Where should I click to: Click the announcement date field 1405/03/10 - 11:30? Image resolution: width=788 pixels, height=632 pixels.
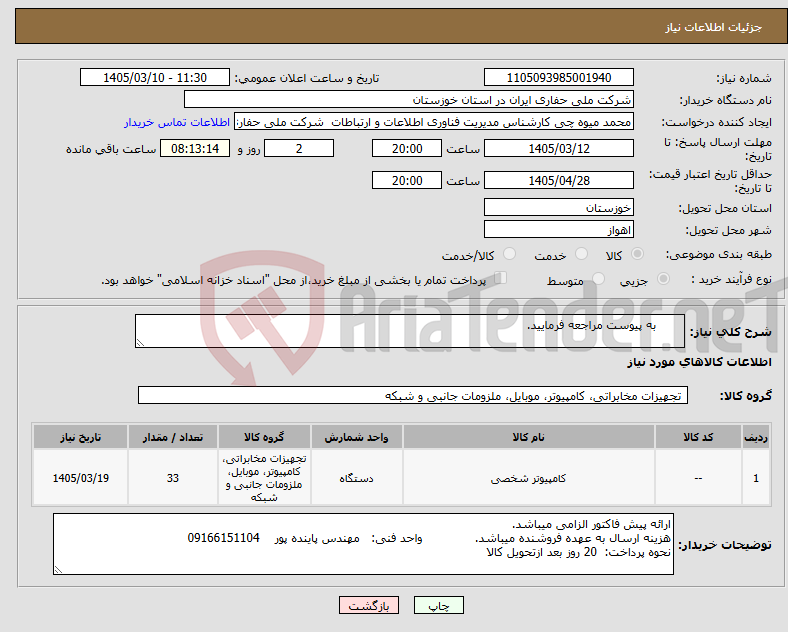155,78
